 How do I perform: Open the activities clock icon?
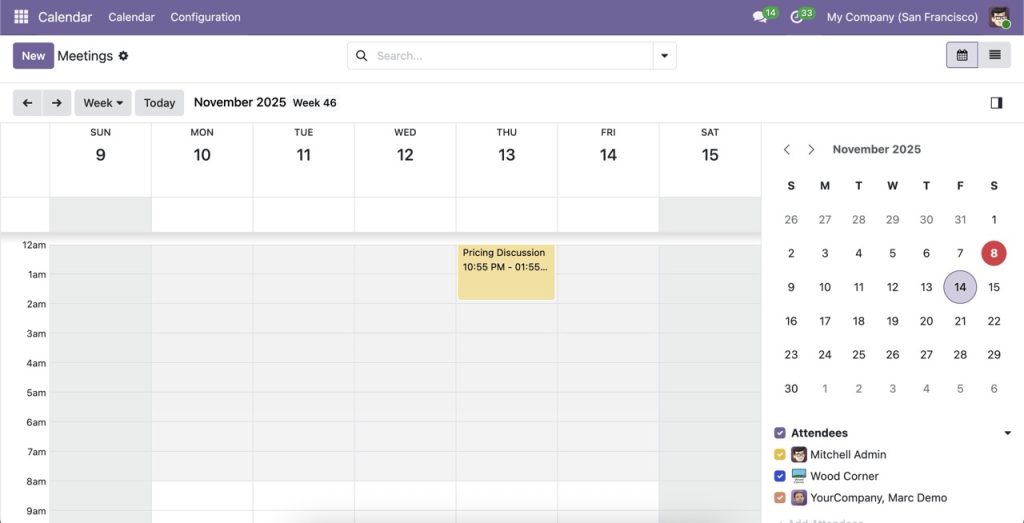(798, 17)
